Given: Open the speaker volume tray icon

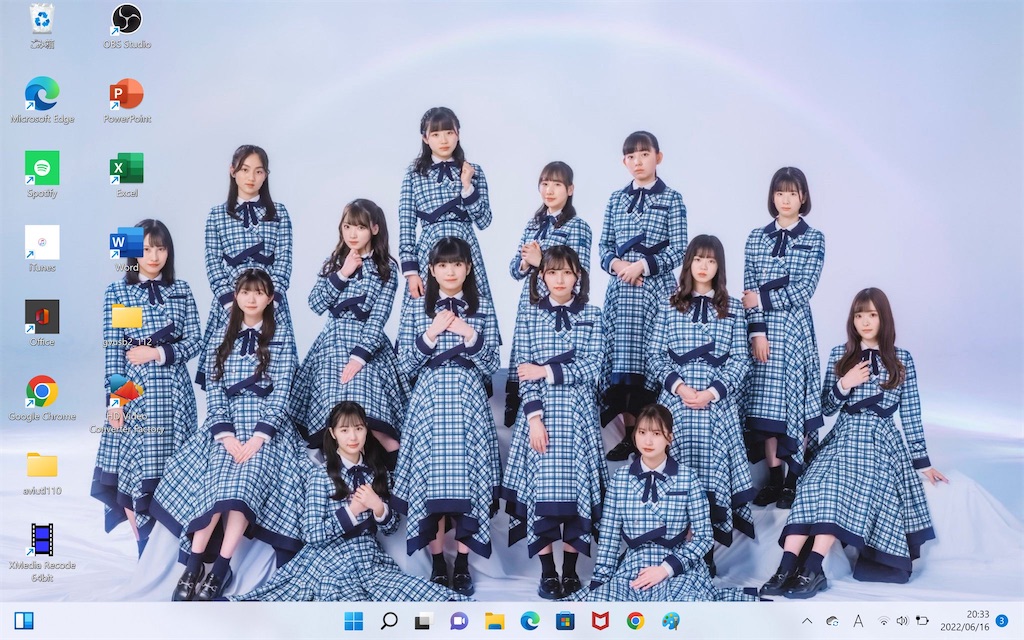Looking at the screenshot, I should pos(903,621).
